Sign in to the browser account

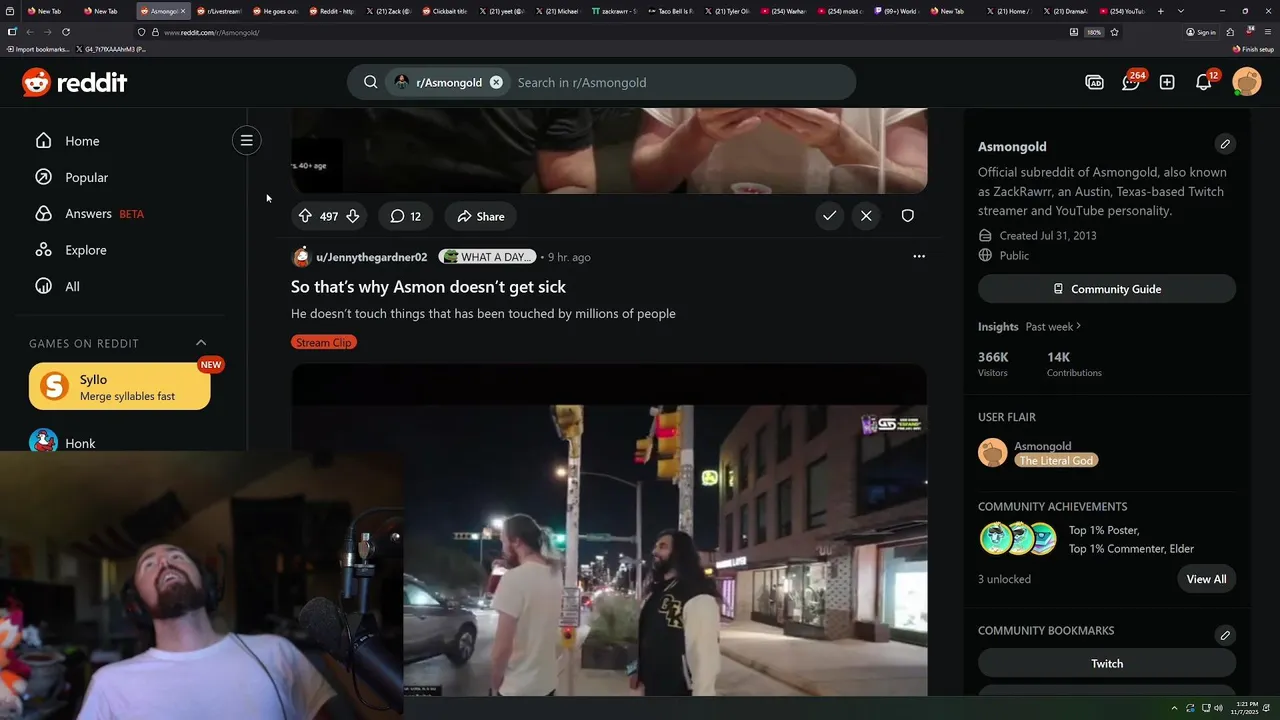point(1201,32)
